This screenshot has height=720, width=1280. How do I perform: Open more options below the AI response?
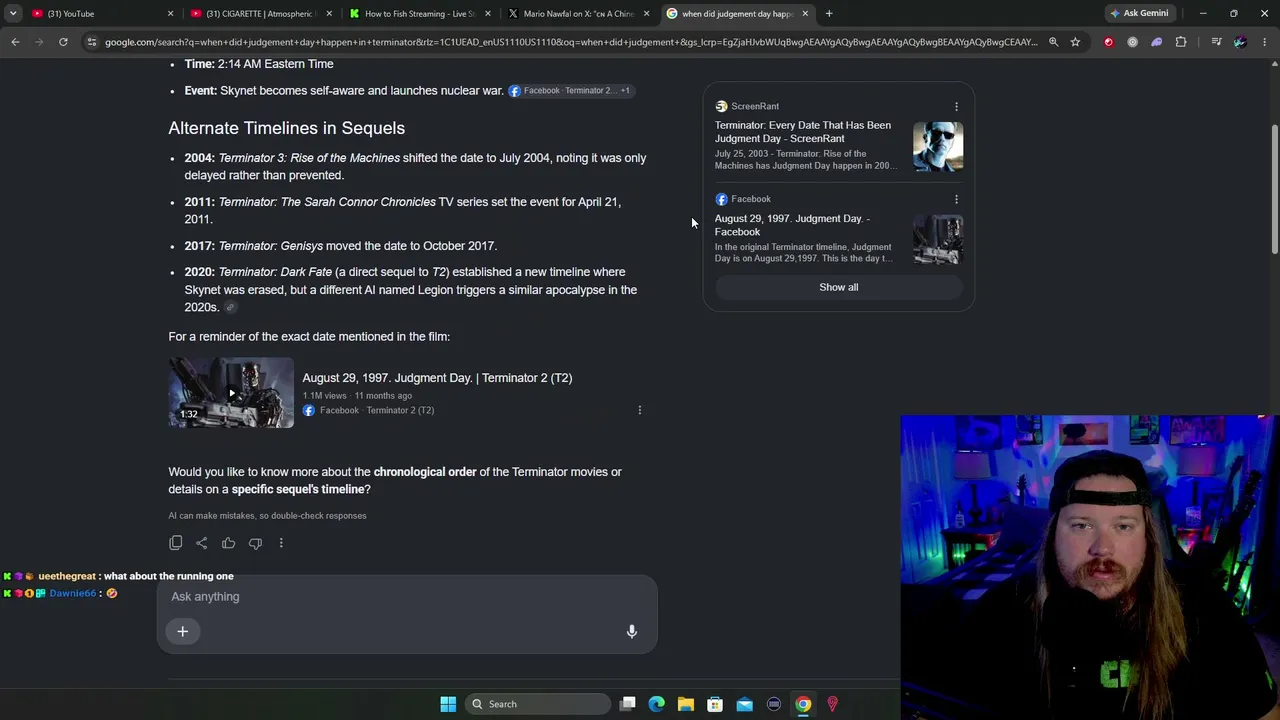coord(281,543)
